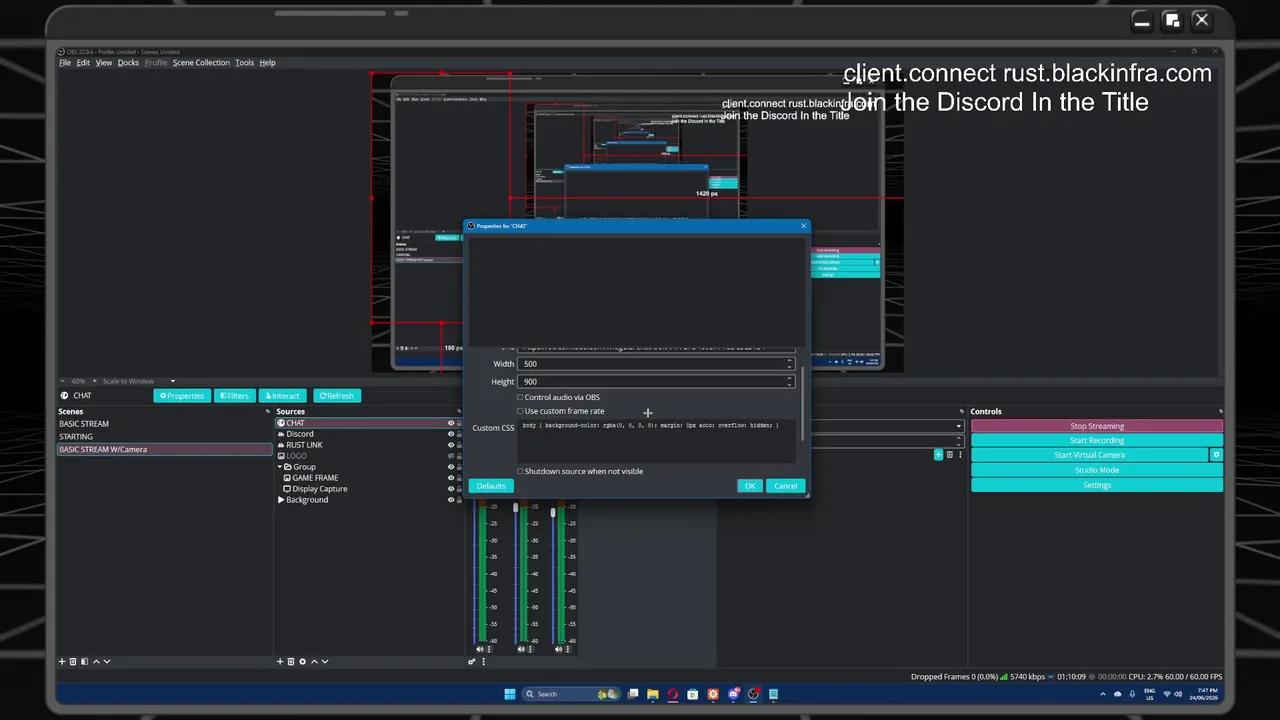Open the View menu

(104, 63)
